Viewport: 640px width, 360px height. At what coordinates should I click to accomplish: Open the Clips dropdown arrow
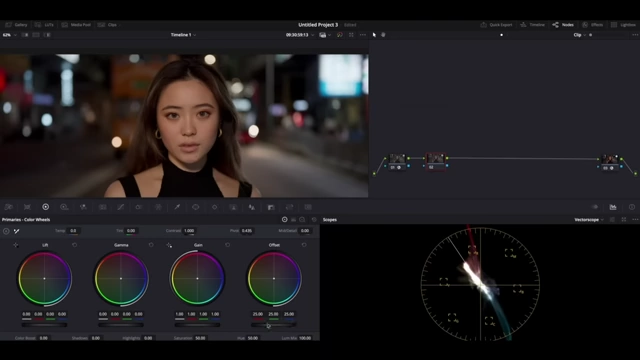pyautogui.click(x=119, y=25)
